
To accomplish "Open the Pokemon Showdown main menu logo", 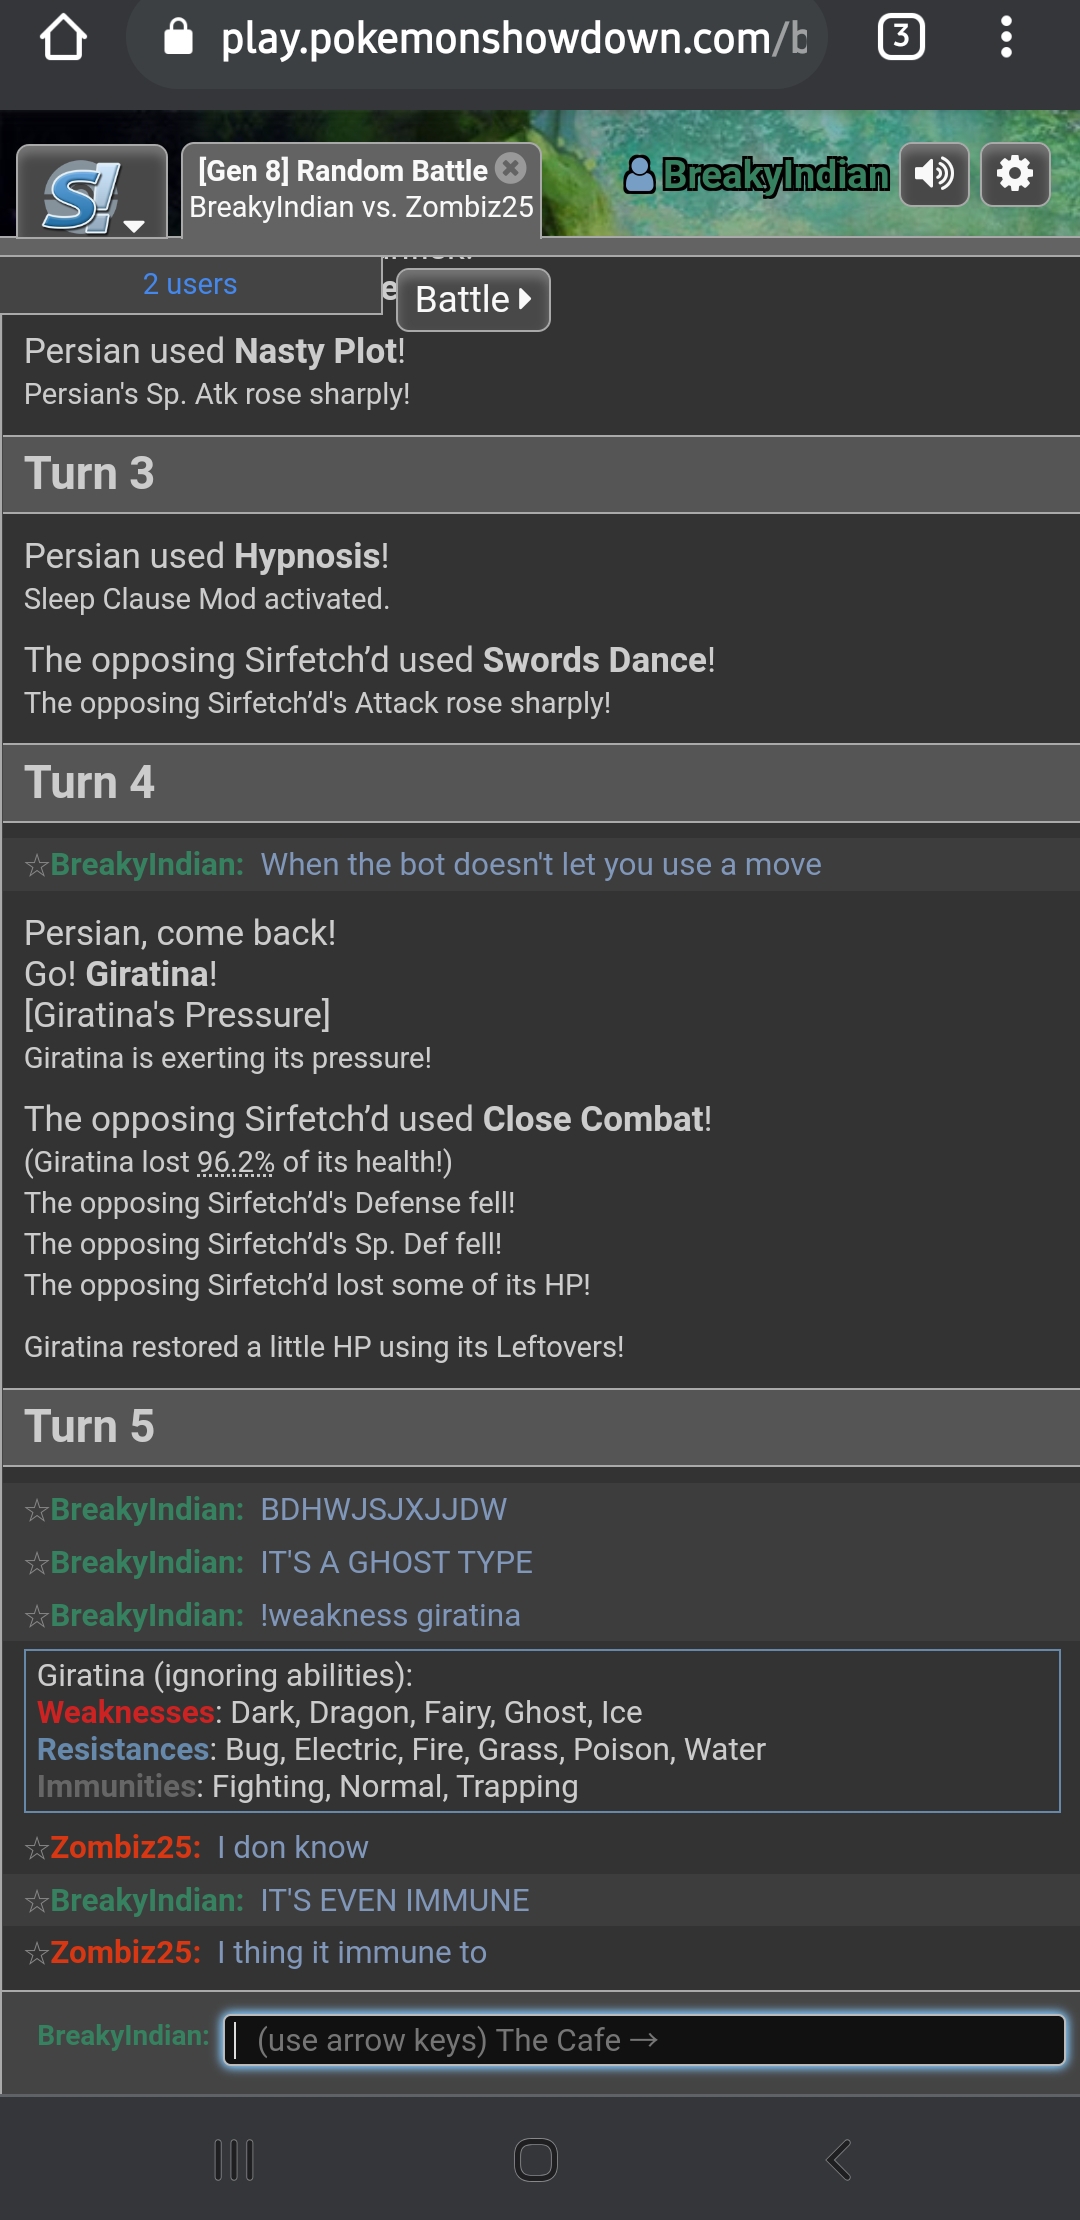I will (x=92, y=195).
